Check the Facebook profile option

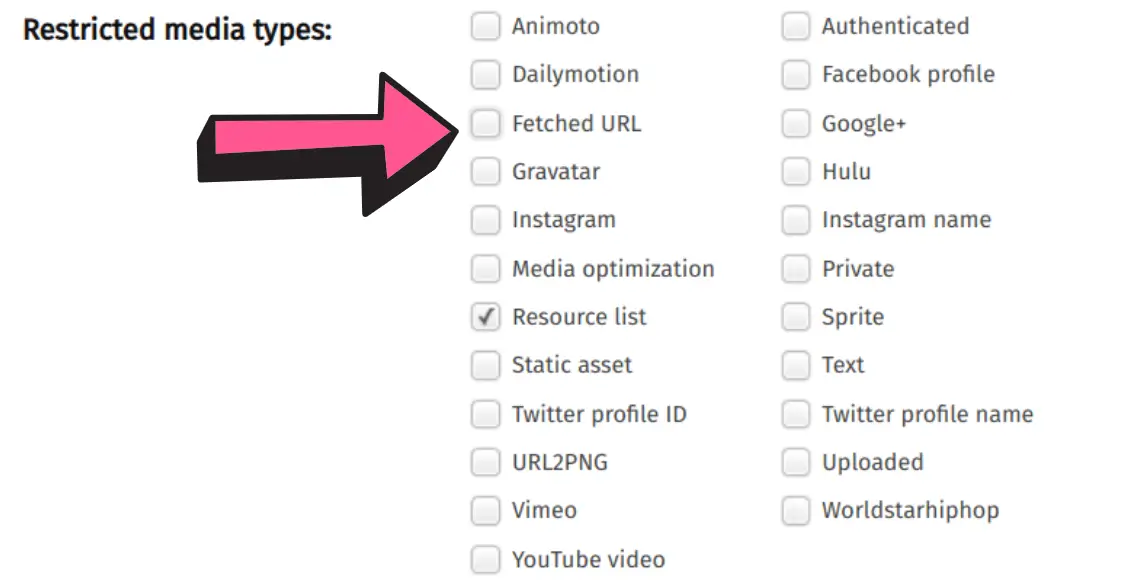click(x=796, y=74)
